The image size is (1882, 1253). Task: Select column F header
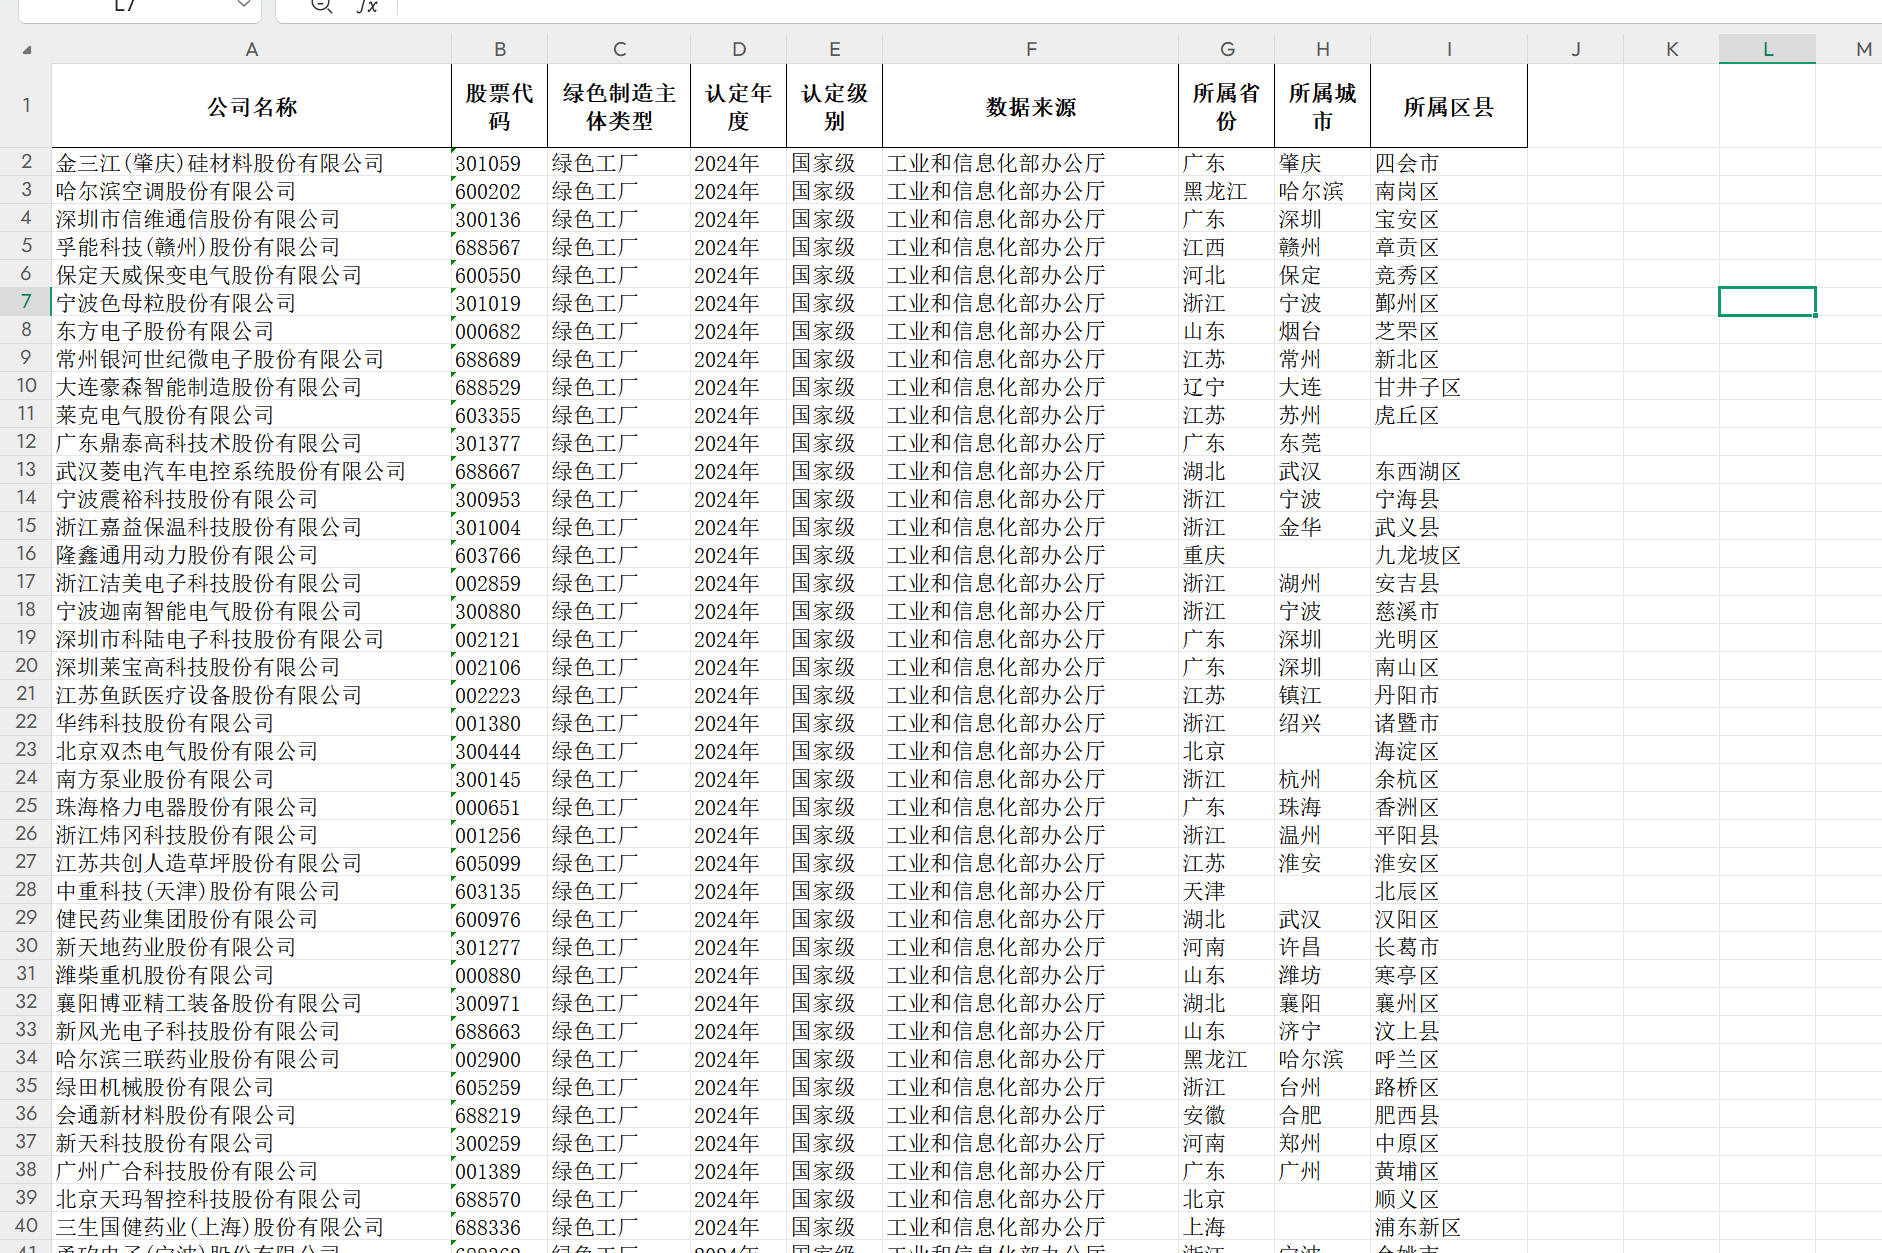(x=1031, y=49)
